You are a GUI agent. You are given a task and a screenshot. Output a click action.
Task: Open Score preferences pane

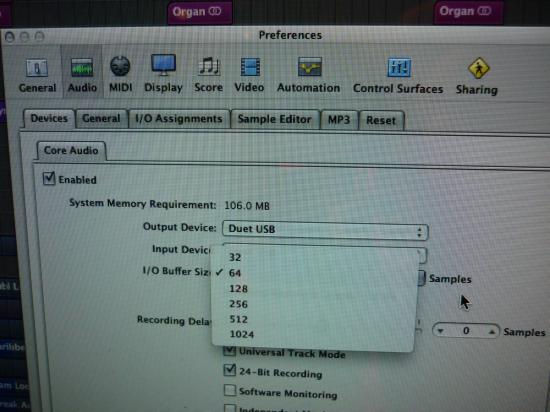pyautogui.click(x=209, y=75)
